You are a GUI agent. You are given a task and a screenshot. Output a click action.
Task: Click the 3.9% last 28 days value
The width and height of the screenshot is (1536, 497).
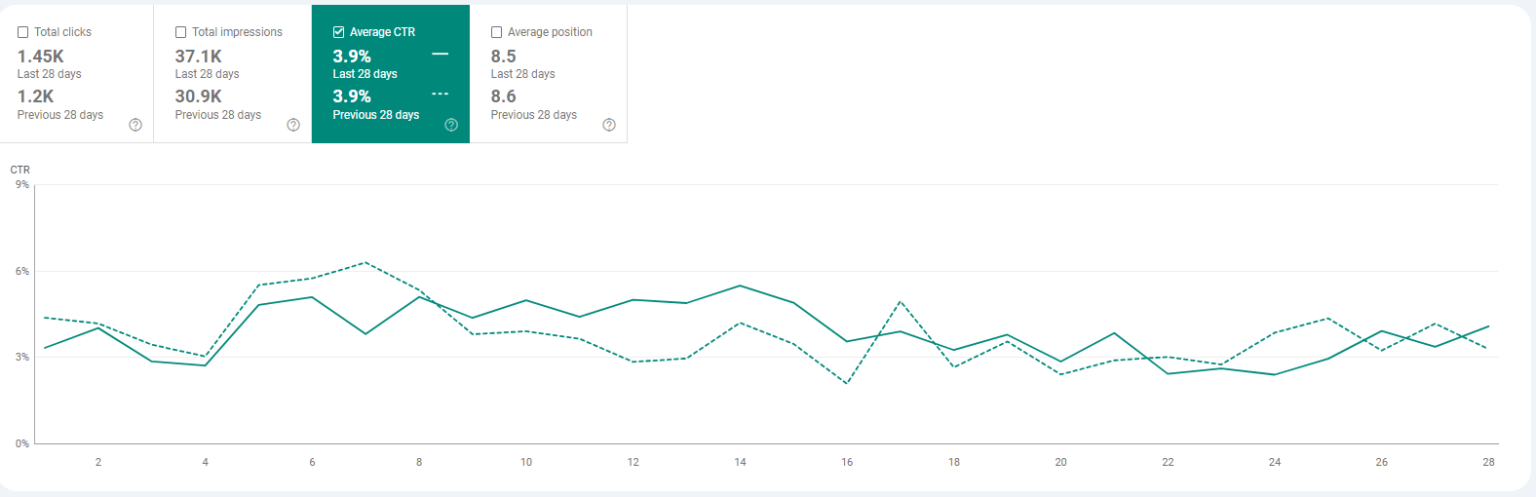352,56
